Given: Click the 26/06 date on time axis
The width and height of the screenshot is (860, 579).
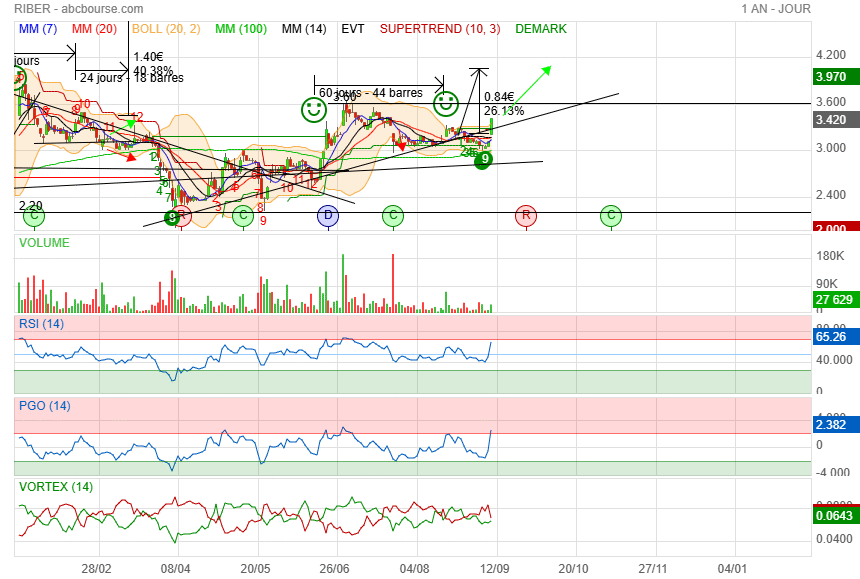Looking at the screenshot, I should tap(336, 568).
